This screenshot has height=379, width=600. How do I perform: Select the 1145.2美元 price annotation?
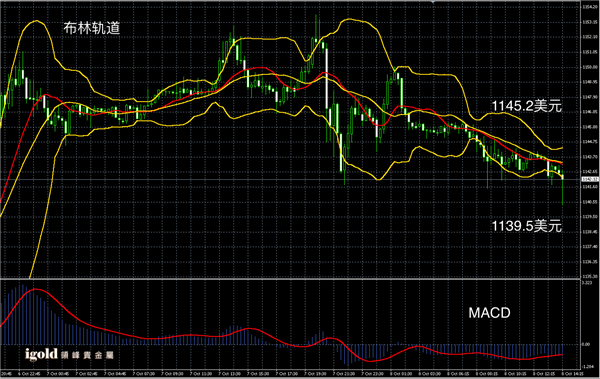[527, 106]
